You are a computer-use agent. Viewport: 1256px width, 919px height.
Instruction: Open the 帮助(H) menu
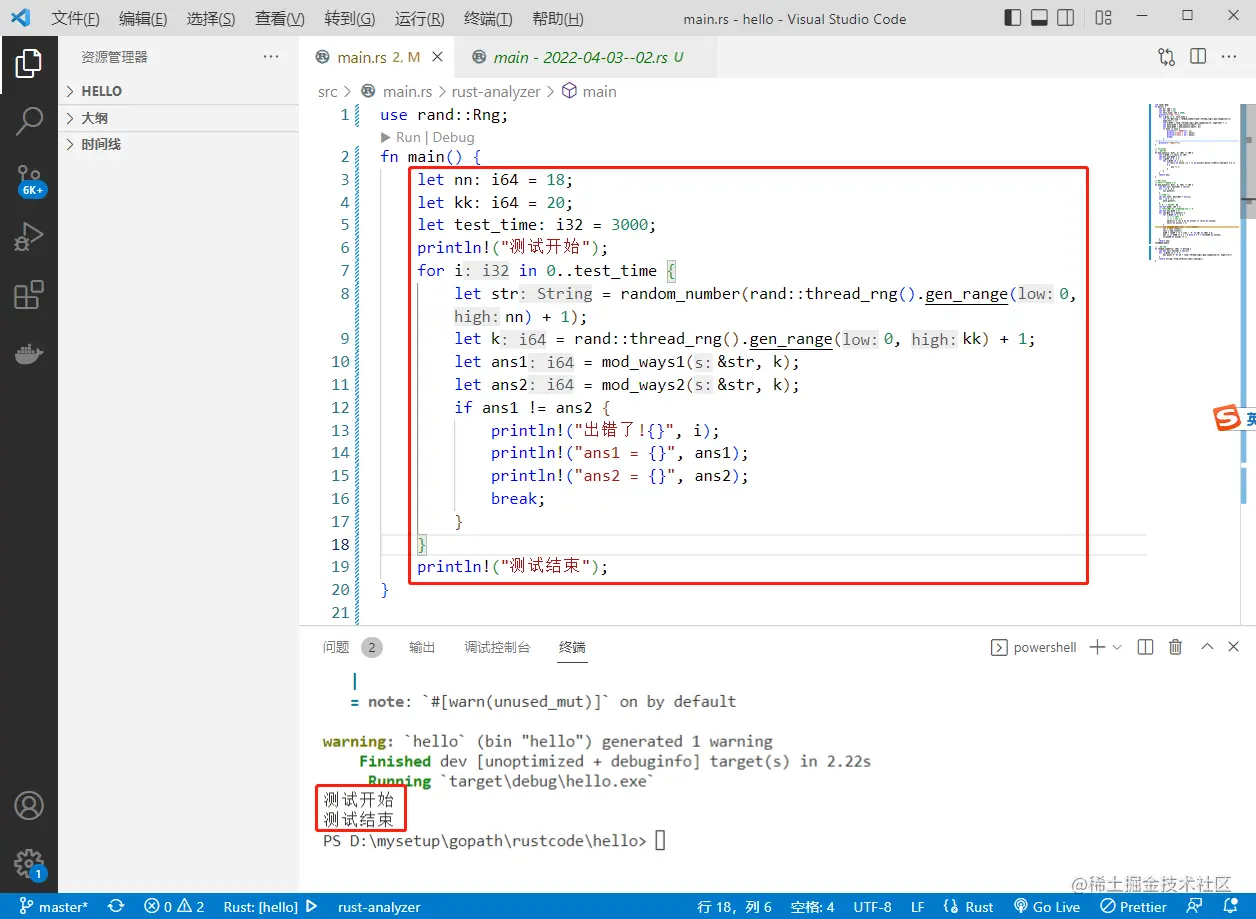point(557,19)
